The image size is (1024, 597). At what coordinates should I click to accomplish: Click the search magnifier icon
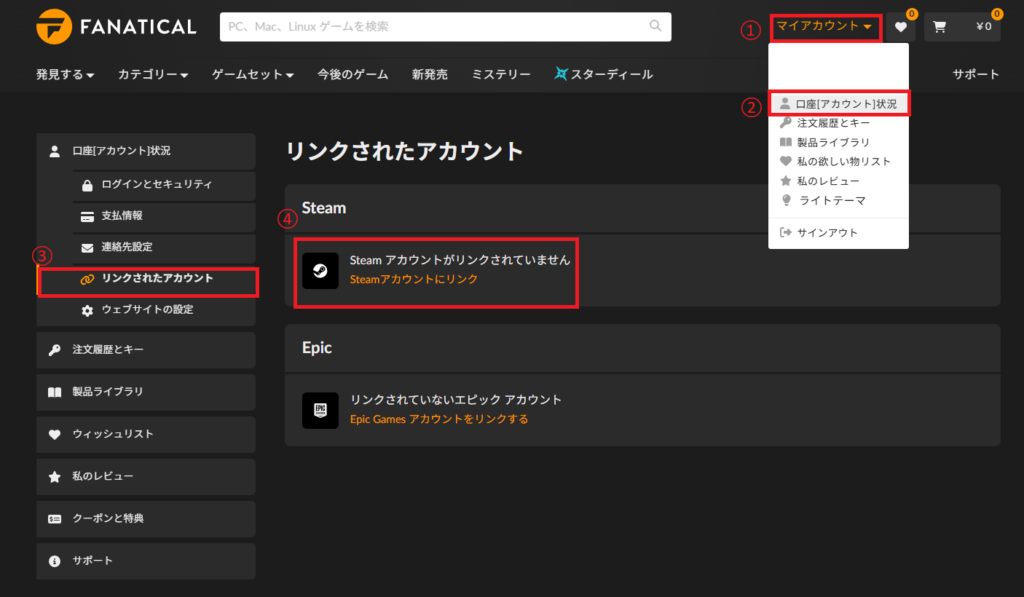point(655,25)
